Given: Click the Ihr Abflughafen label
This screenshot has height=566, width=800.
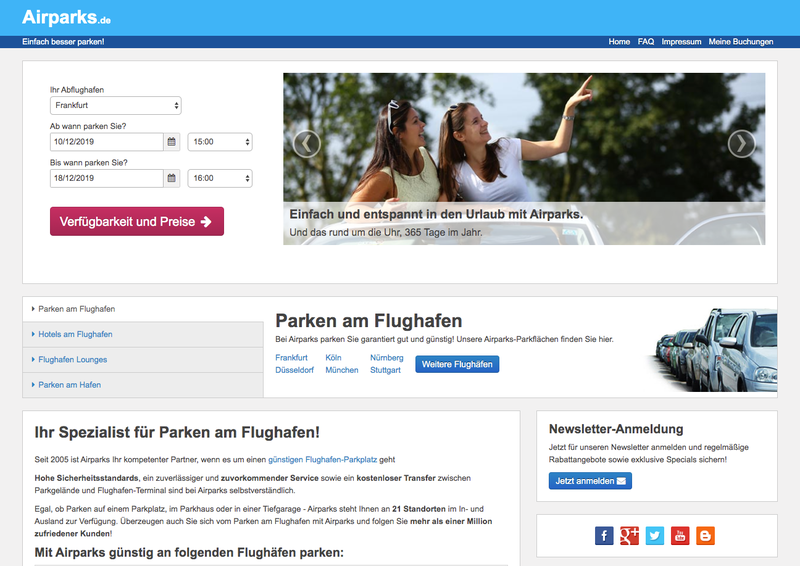Looking at the screenshot, I should point(77,90).
